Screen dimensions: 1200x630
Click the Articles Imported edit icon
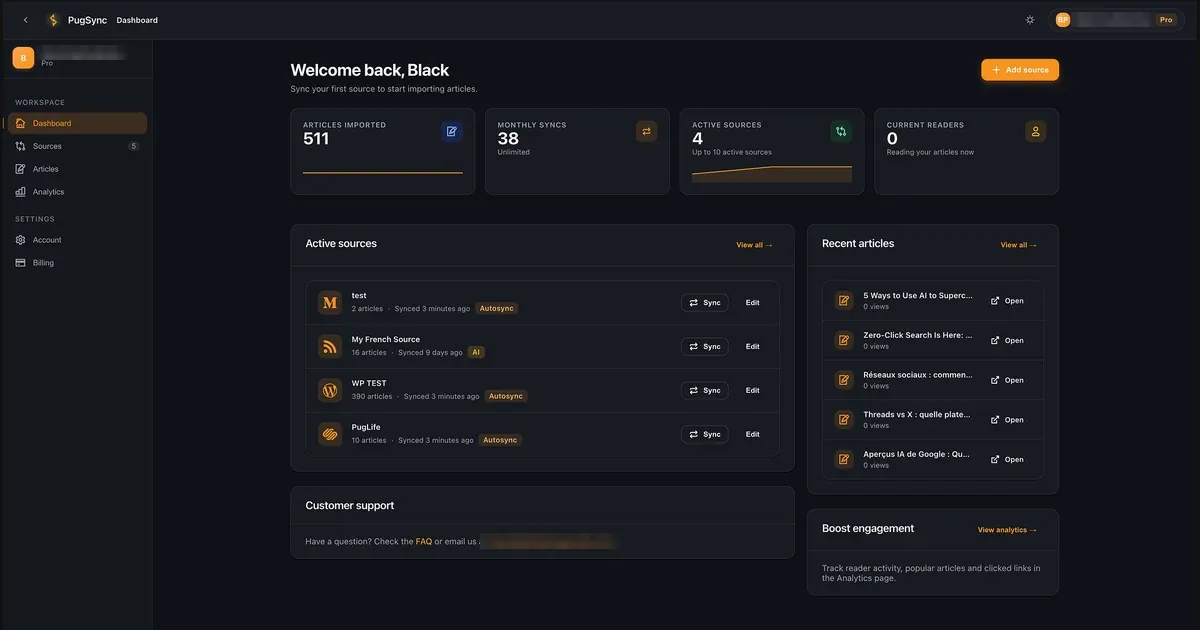(x=452, y=131)
